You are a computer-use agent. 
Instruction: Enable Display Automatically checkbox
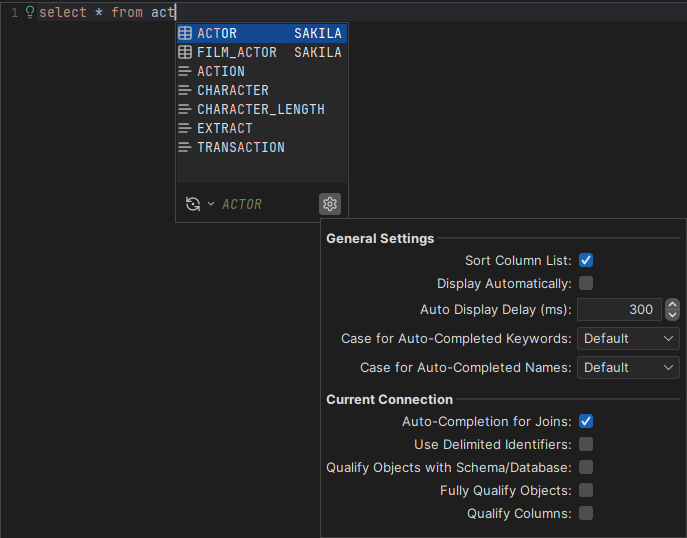click(x=586, y=283)
